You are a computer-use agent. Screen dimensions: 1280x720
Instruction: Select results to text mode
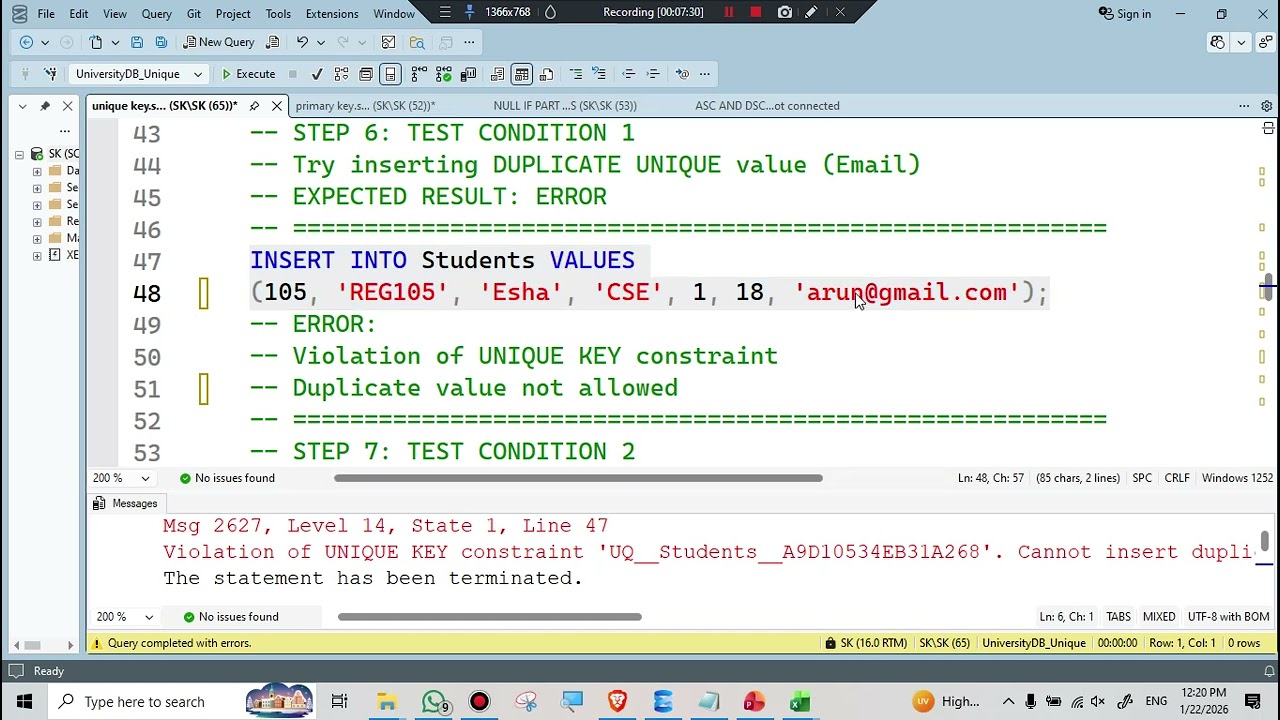coord(497,74)
